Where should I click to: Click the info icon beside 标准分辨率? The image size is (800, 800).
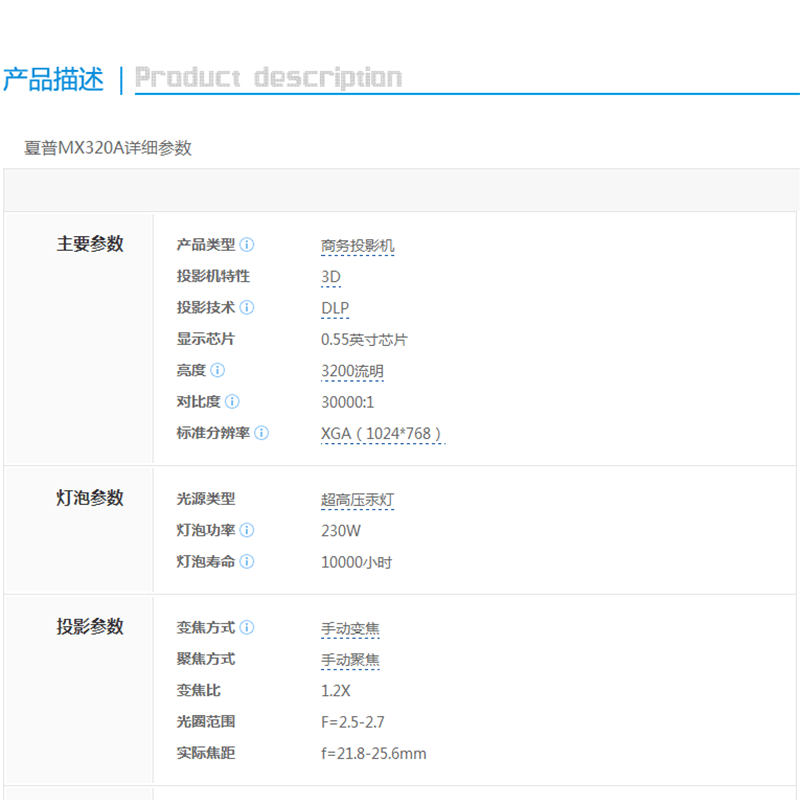[261, 433]
